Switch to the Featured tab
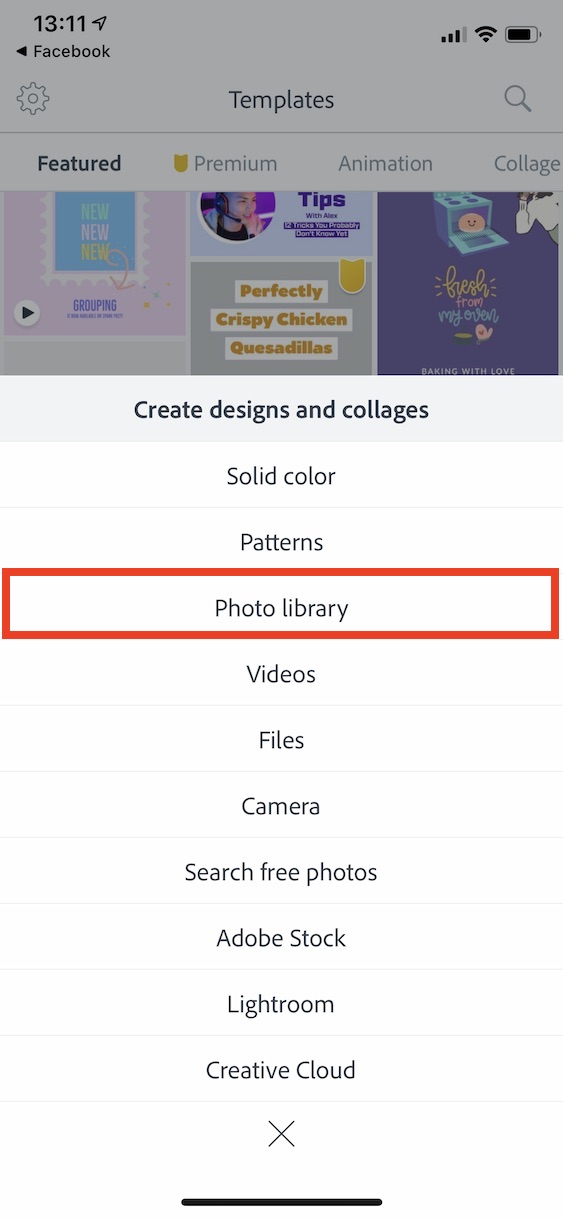This screenshot has height=1218, width=563. click(x=79, y=163)
